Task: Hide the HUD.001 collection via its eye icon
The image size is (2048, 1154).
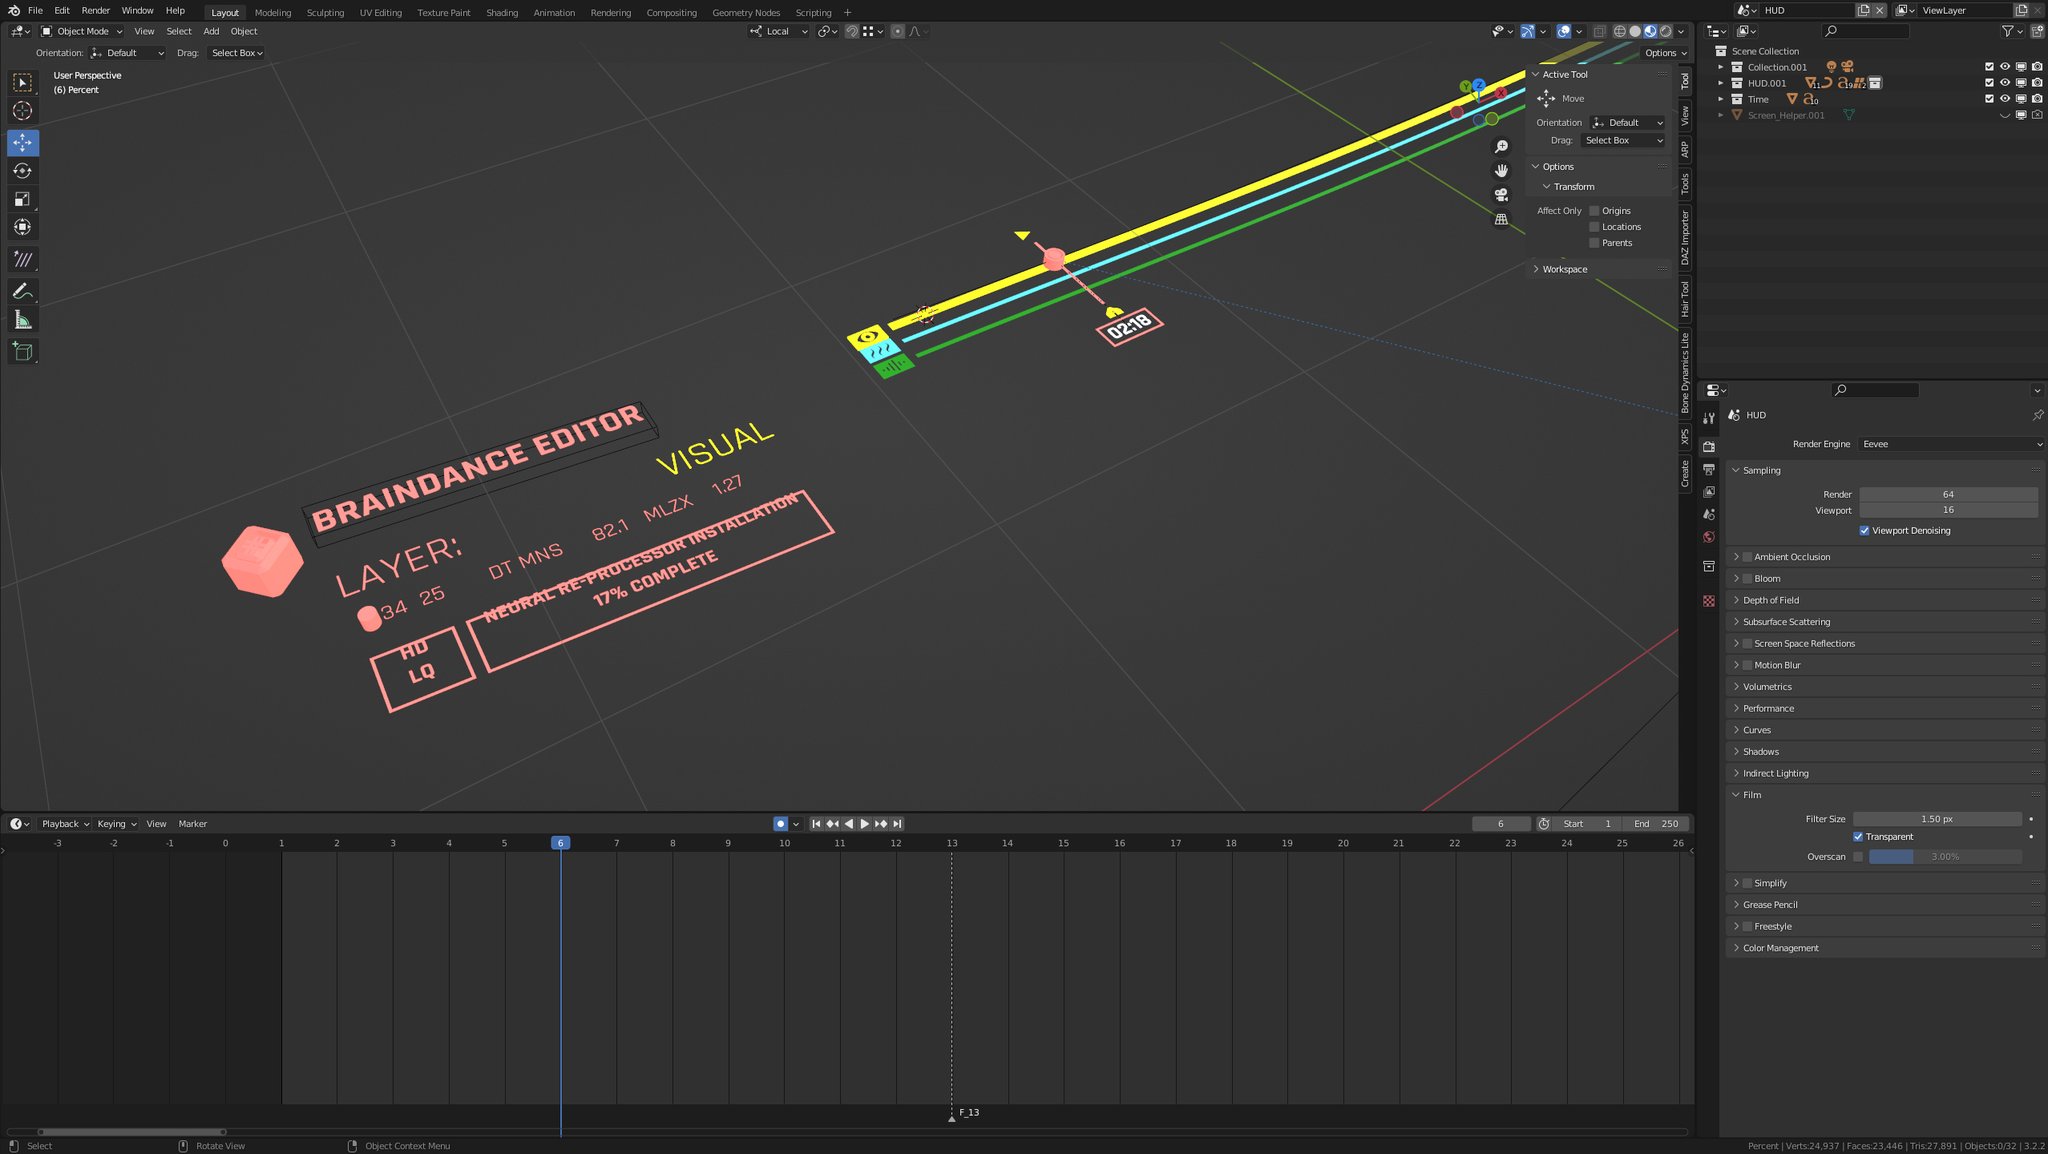Action: (2004, 83)
